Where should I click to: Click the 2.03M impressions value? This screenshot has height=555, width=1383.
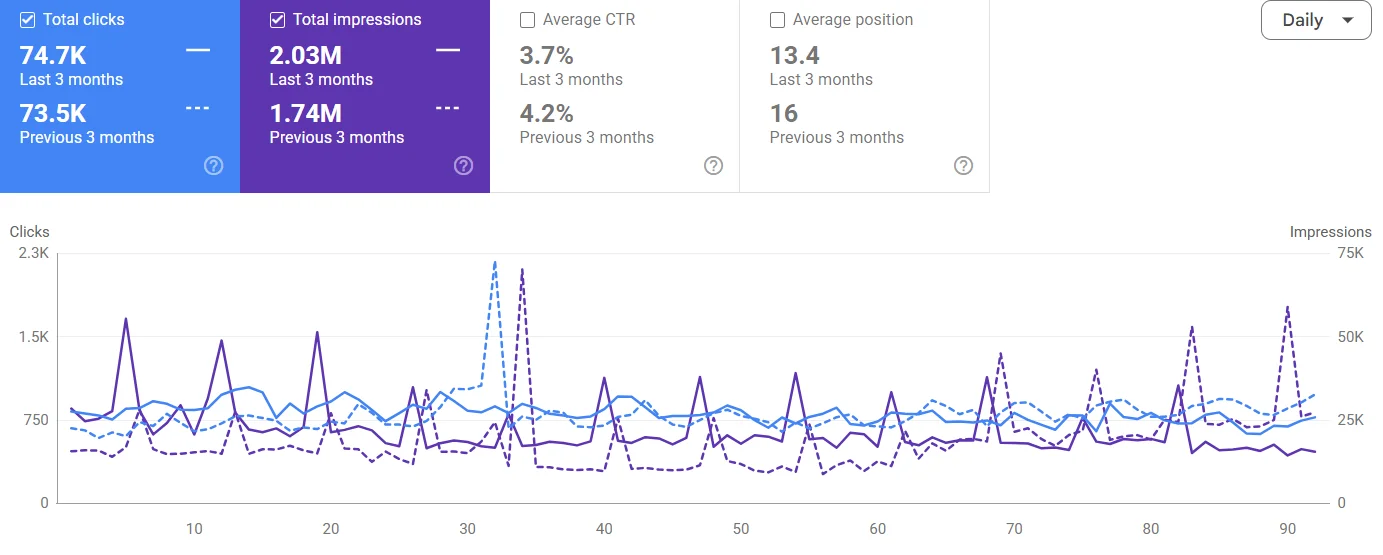306,55
